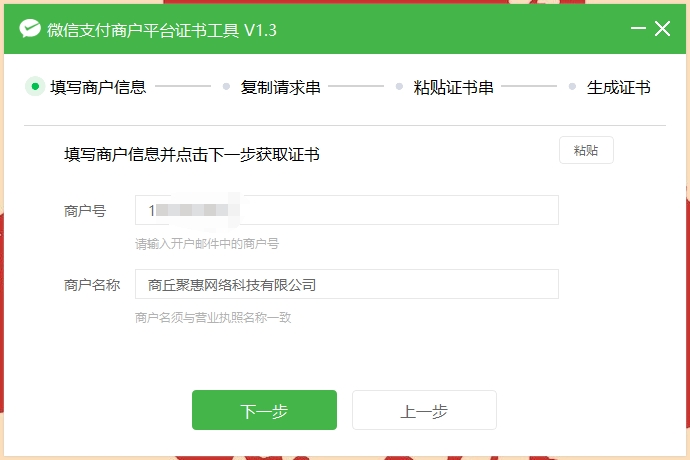Click hint text 商户名须与营业执照名称一致
This screenshot has height=460, width=690.
213,317
